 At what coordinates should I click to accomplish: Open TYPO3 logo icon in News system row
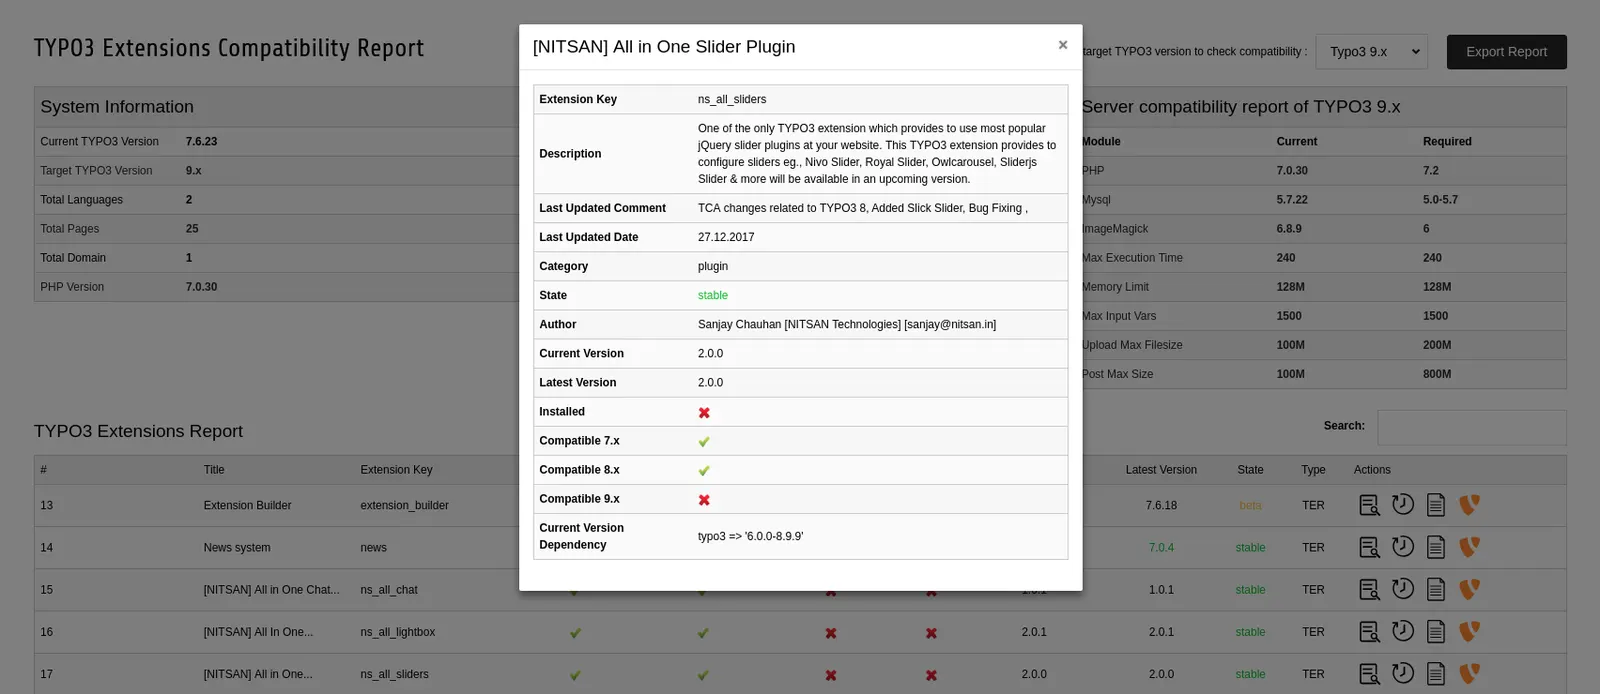click(x=1469, y=547)
